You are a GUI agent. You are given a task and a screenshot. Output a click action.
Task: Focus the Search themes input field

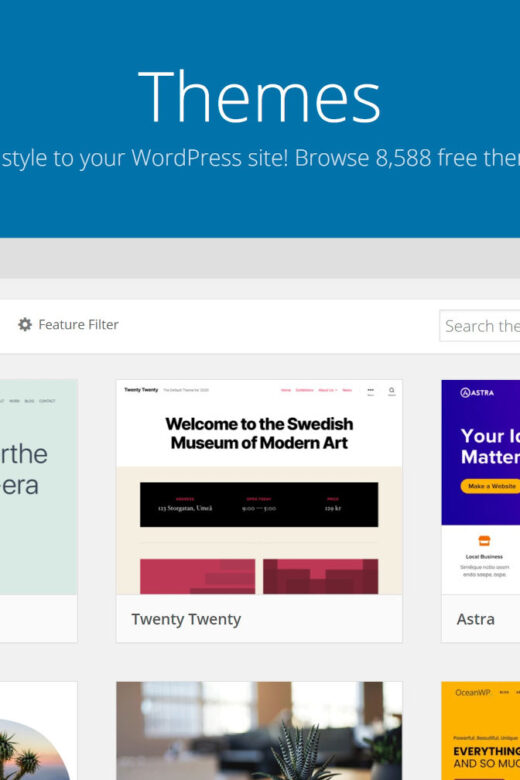(480, 326)
